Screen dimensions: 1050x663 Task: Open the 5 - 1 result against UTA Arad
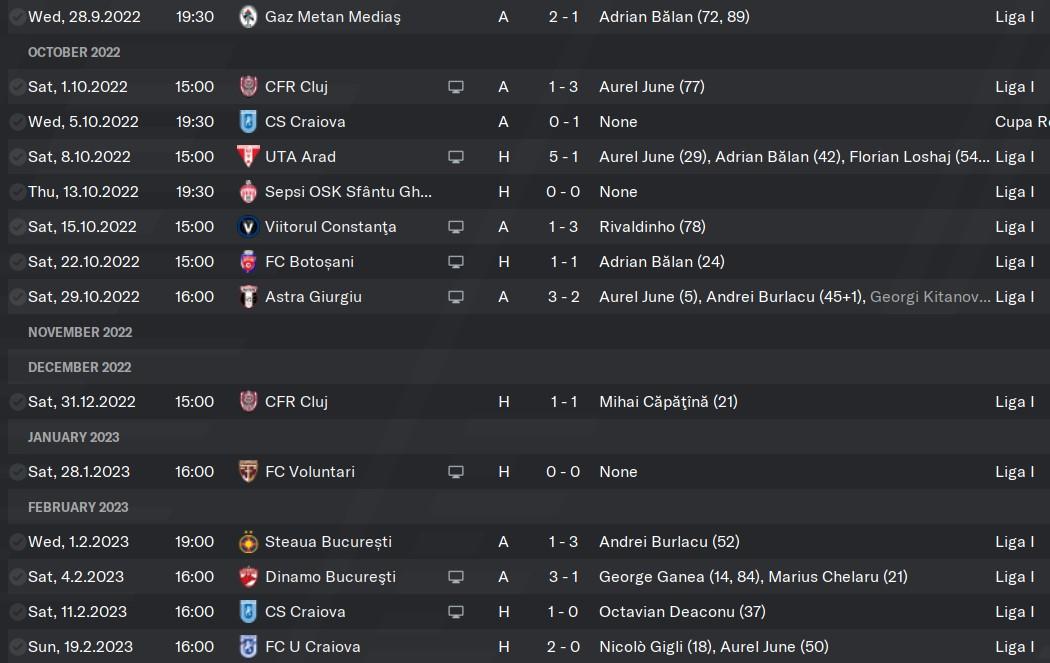(563, 157)
